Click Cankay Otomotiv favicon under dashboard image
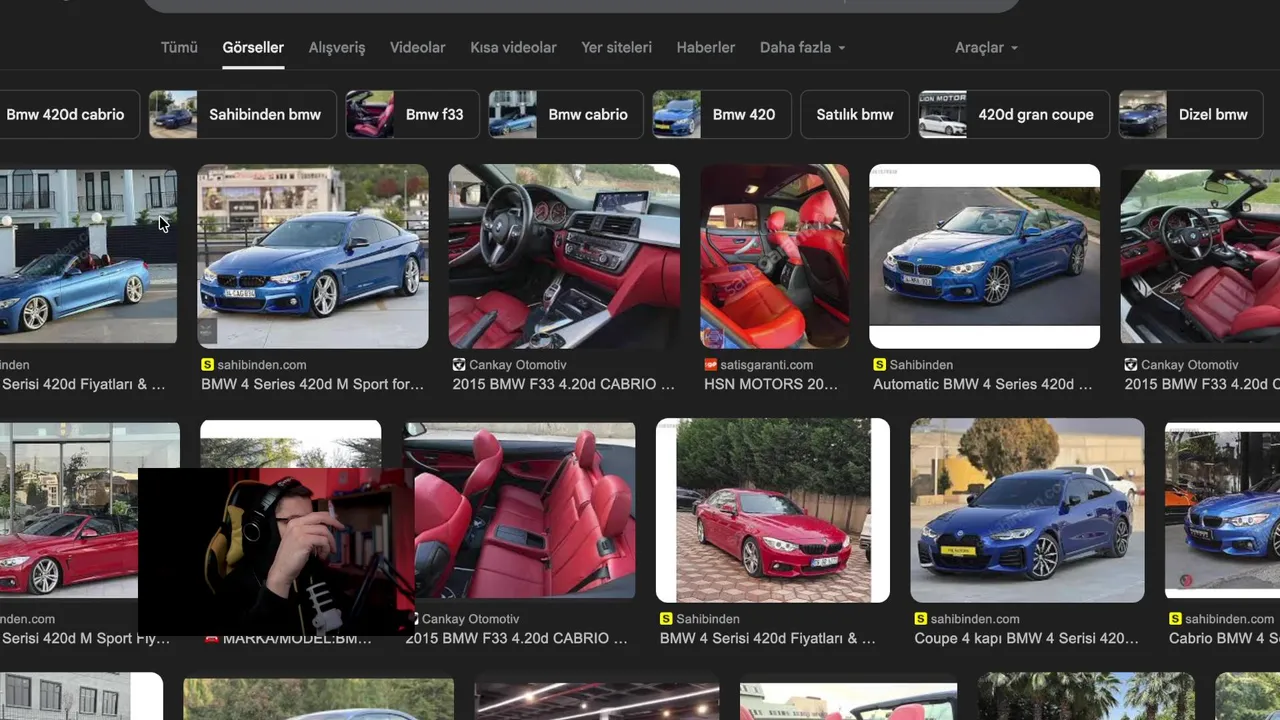 (459, 365)
